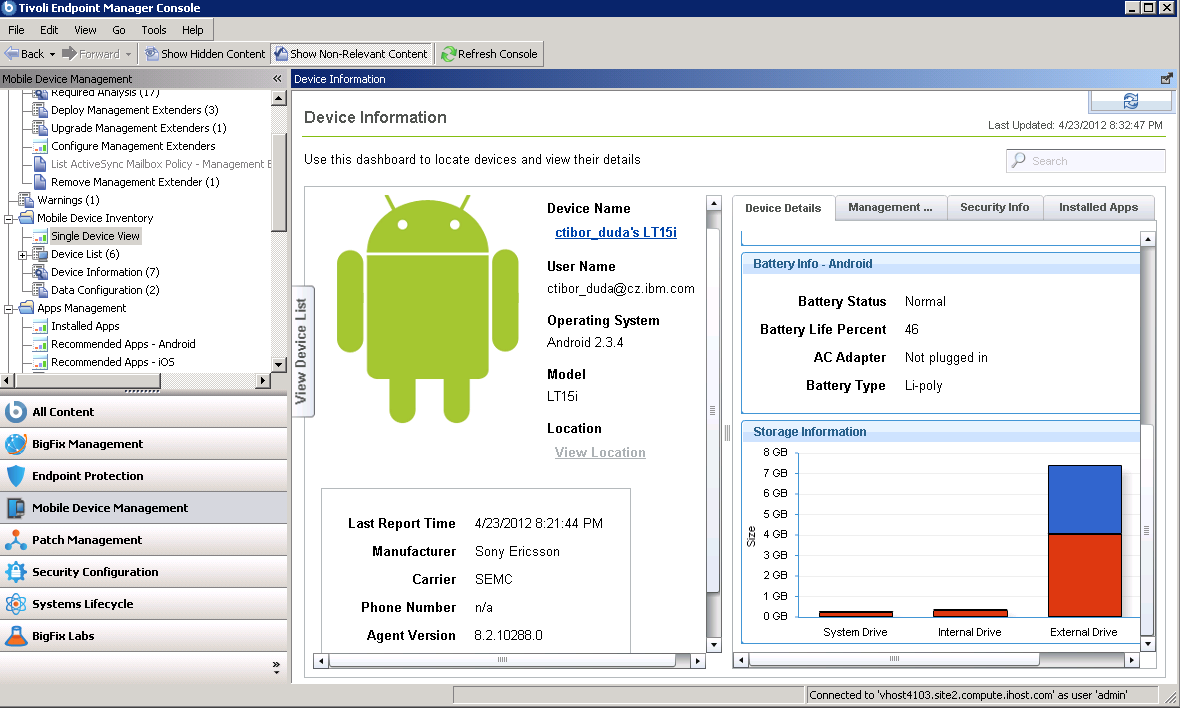Screen dimensions: 1180x708
Task: Click the device summary pane horizontal scrollbar
Action: 509,661
